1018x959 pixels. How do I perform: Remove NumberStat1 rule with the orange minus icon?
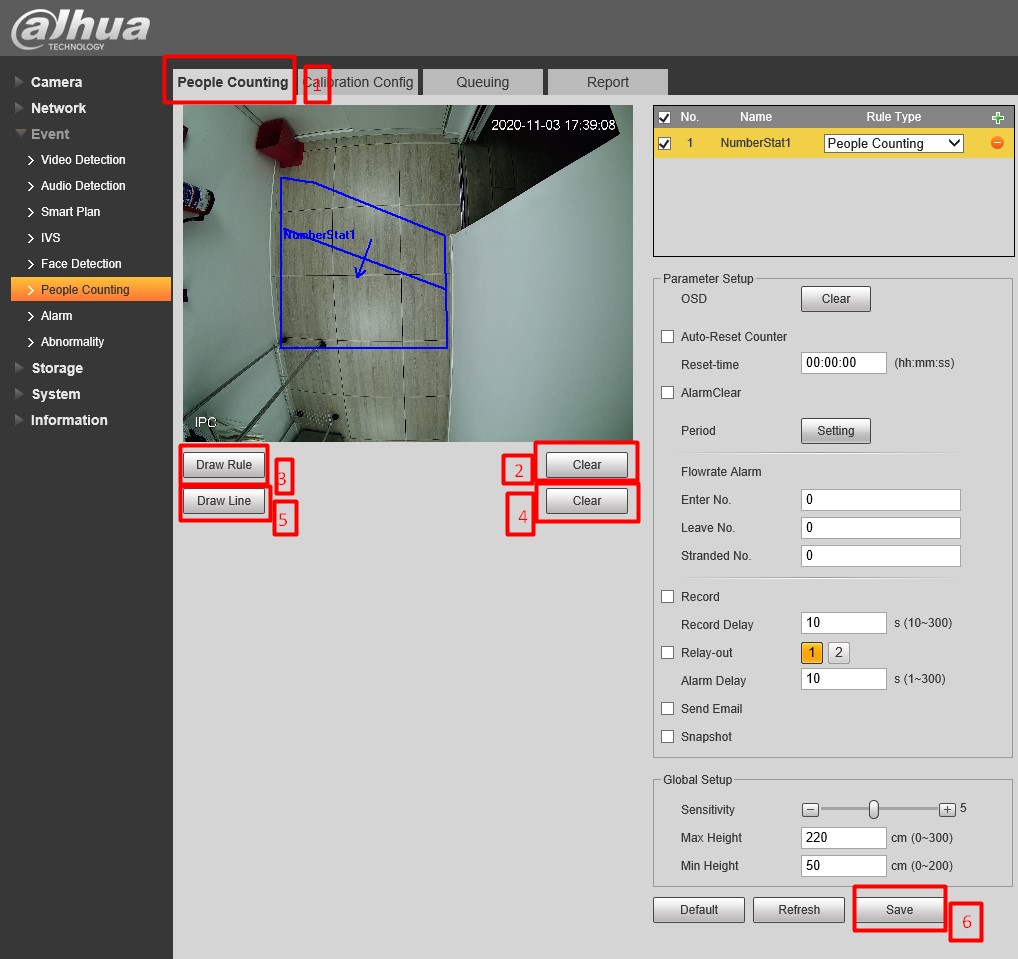pyautogui.click(x=997, y=143)
